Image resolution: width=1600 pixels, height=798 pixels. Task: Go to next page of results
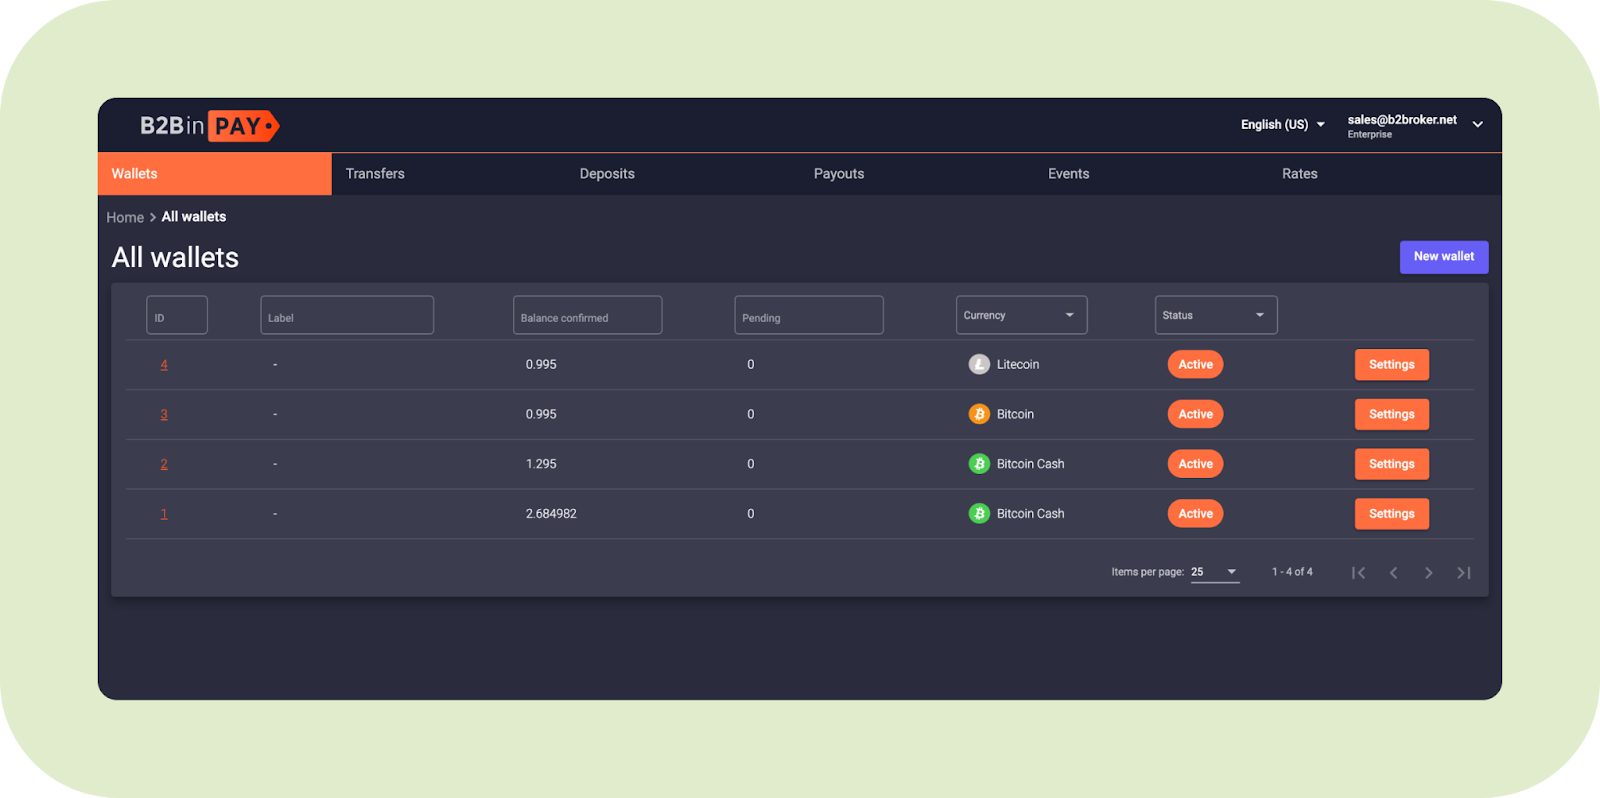pyautogui.click(x=1428, y=573)
